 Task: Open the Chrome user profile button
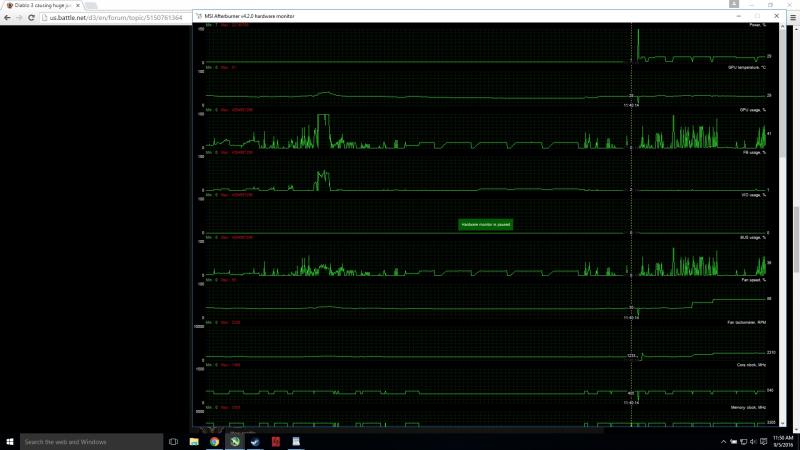coord(734,4)
